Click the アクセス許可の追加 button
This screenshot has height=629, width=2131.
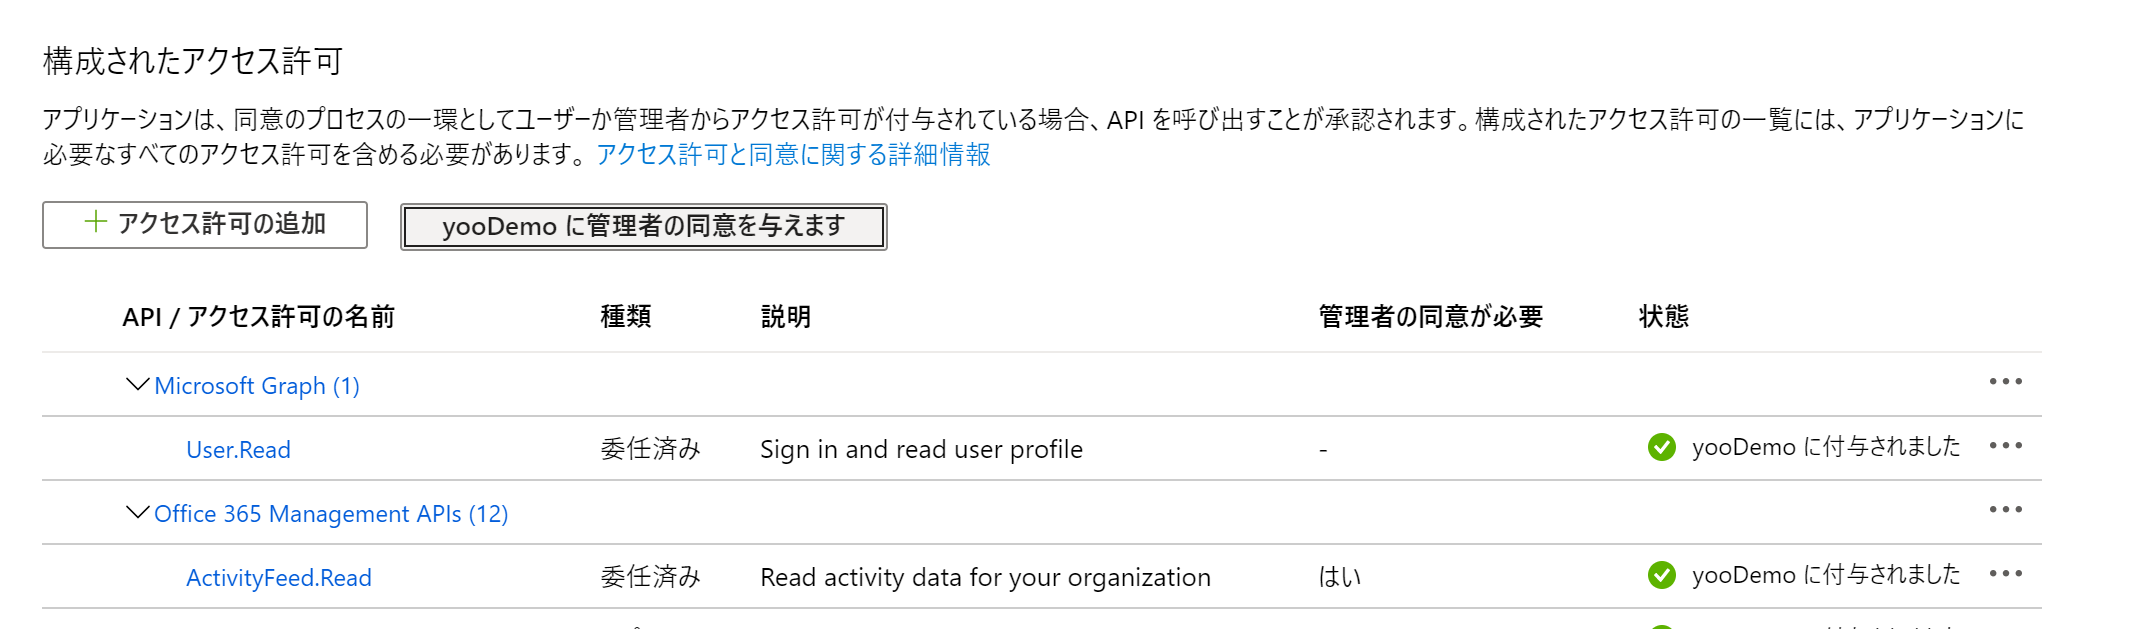[x=204, y=224]
